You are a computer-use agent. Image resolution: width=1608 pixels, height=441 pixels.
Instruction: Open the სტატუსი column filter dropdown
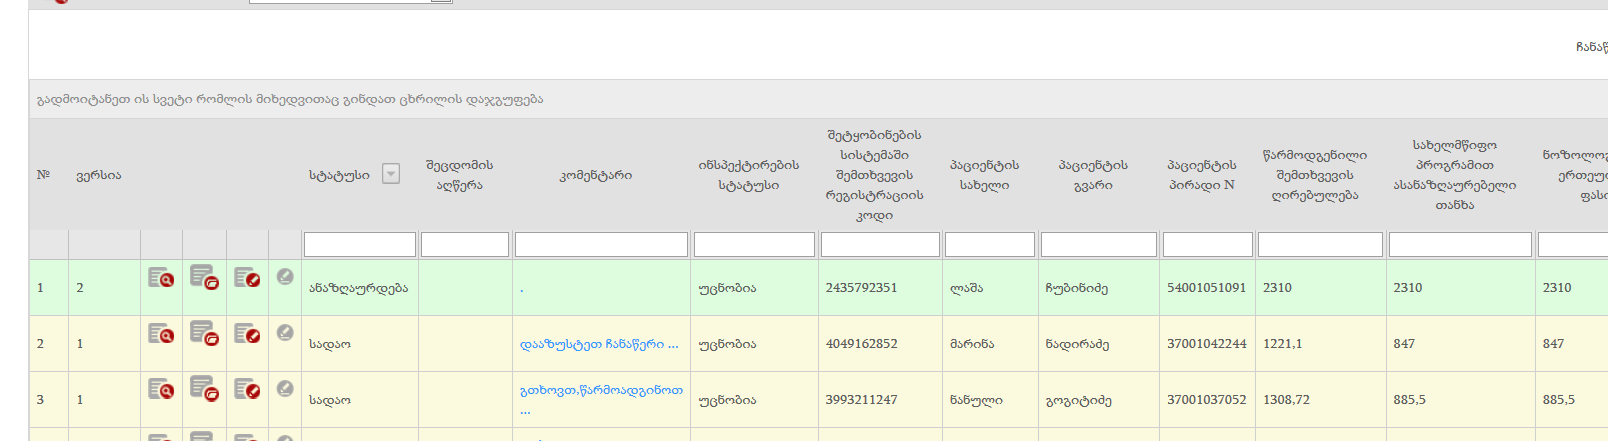point(391,174)
